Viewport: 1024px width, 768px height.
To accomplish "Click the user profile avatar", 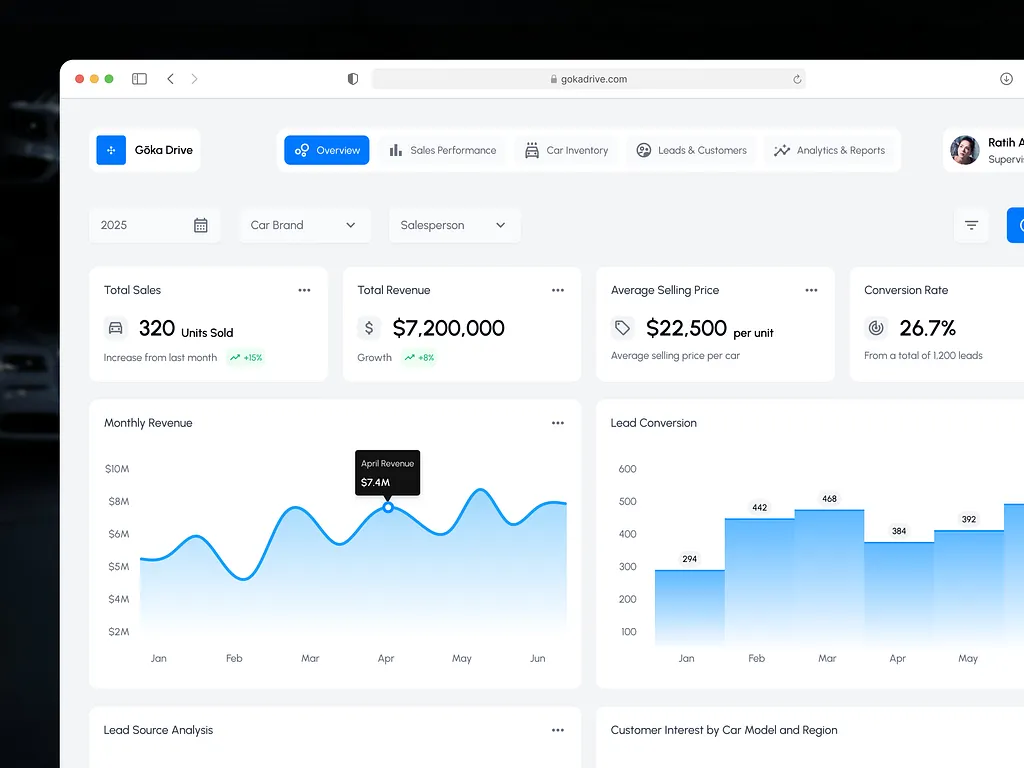I will 965,150.
